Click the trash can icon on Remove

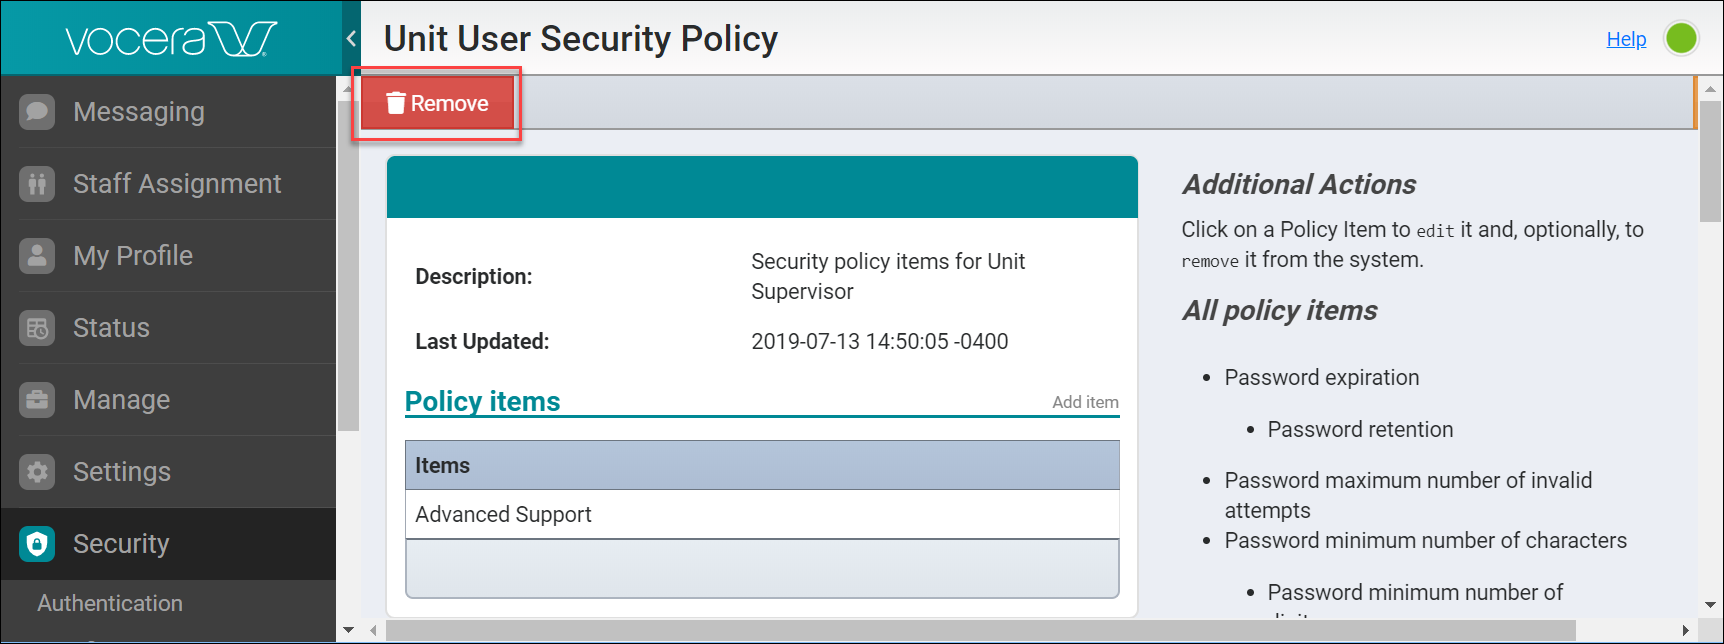pyautogui.click(x=396, y=103)
